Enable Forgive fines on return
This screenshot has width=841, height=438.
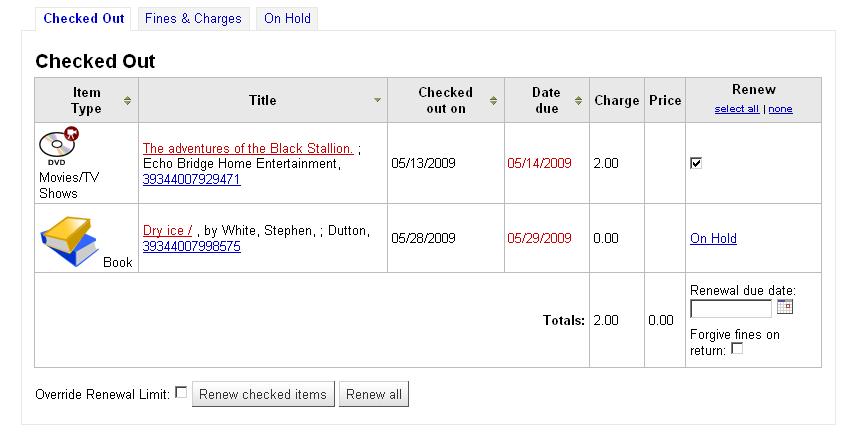point(737,349)
